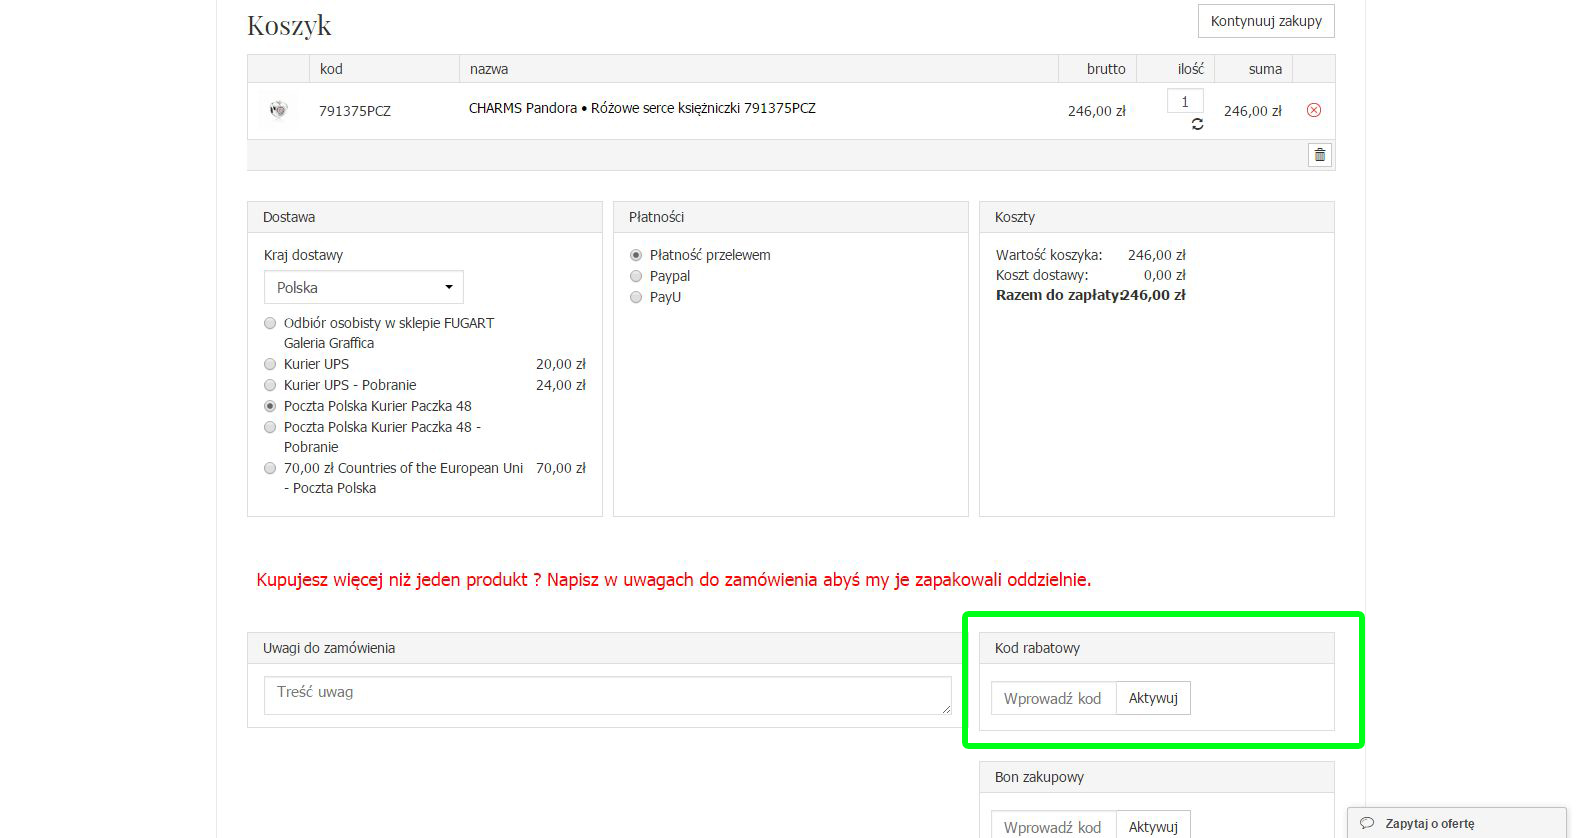The height and width of the screenshot is (838, 1580).
Task: Click the brutto column header
Action: 1106,69
